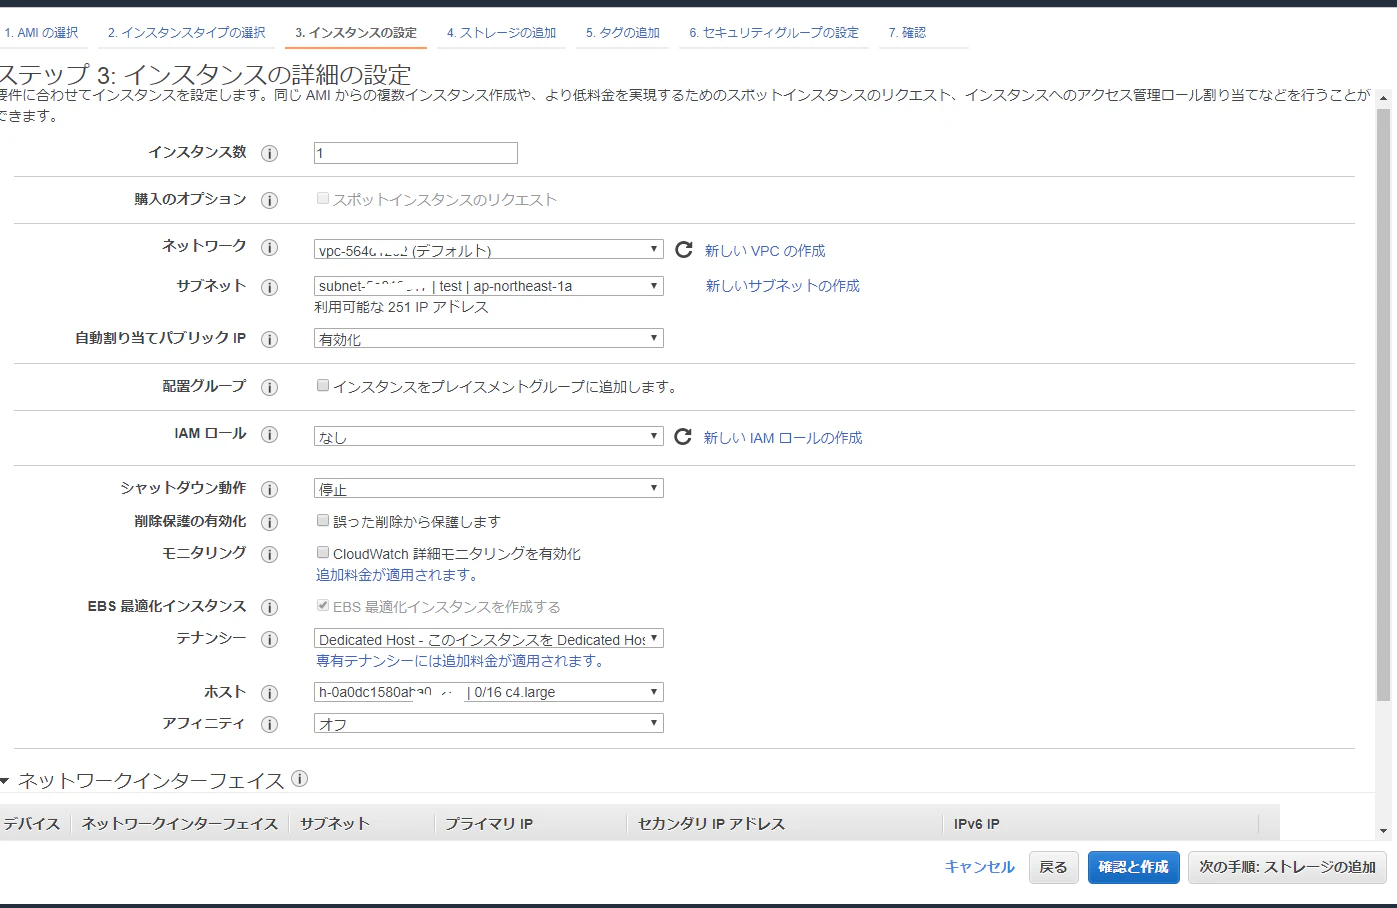Toggle スポットインスタンスのリクエスト checkbox
Screen dimensions: 1397x908
pyautogui.click(x=323, y=198)
